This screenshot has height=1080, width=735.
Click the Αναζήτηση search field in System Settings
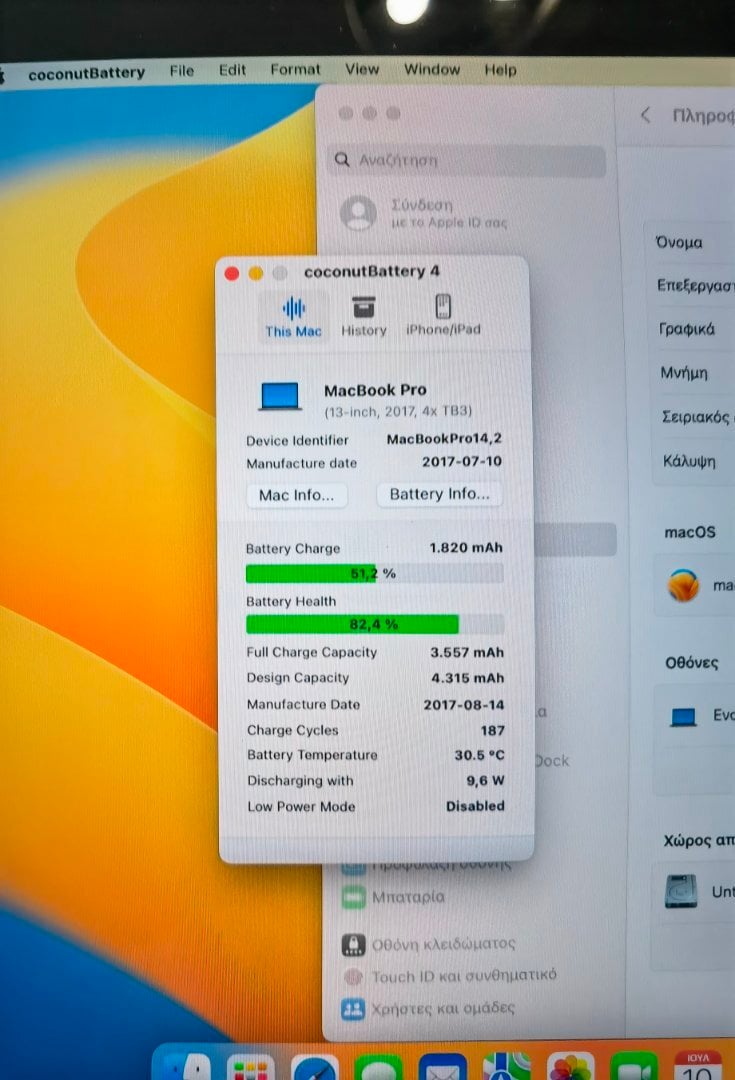tap(466, 160)
